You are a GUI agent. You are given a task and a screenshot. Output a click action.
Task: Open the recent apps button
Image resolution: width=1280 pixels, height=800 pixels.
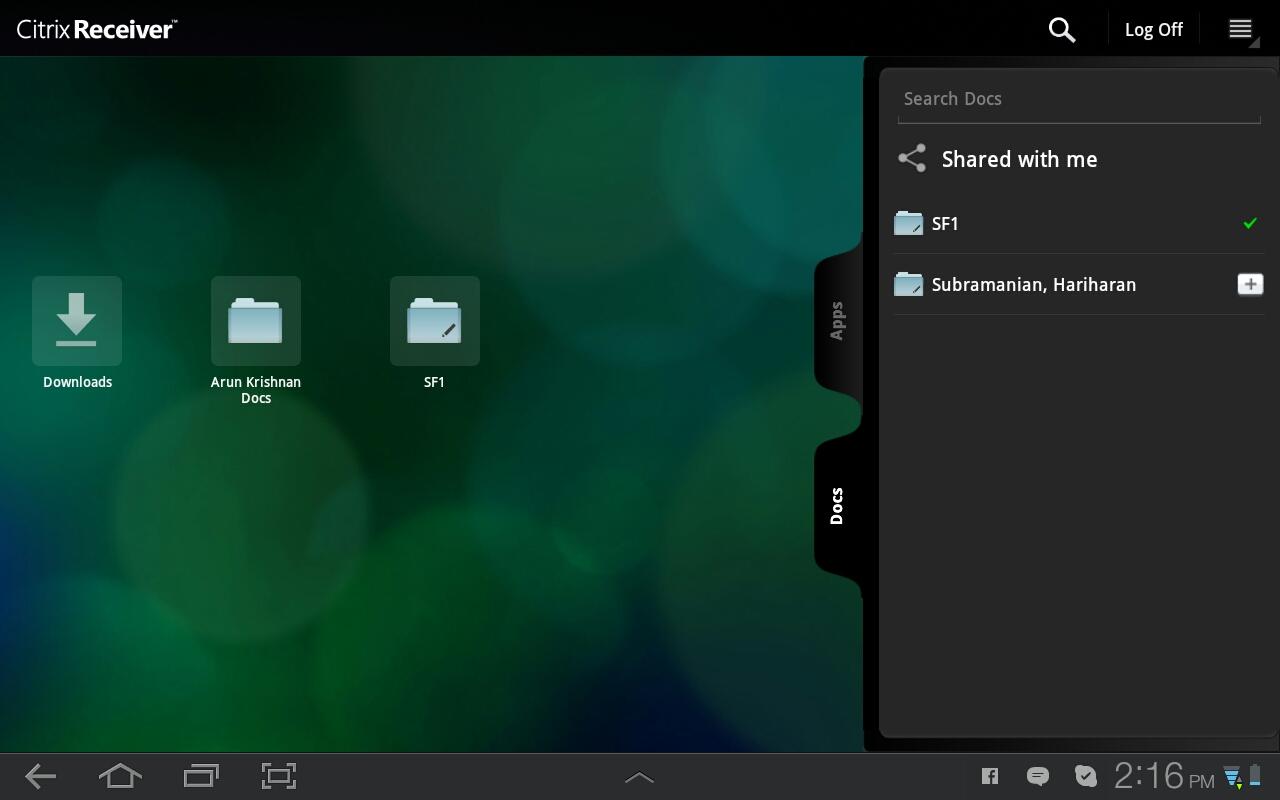(x=201, y=776)
